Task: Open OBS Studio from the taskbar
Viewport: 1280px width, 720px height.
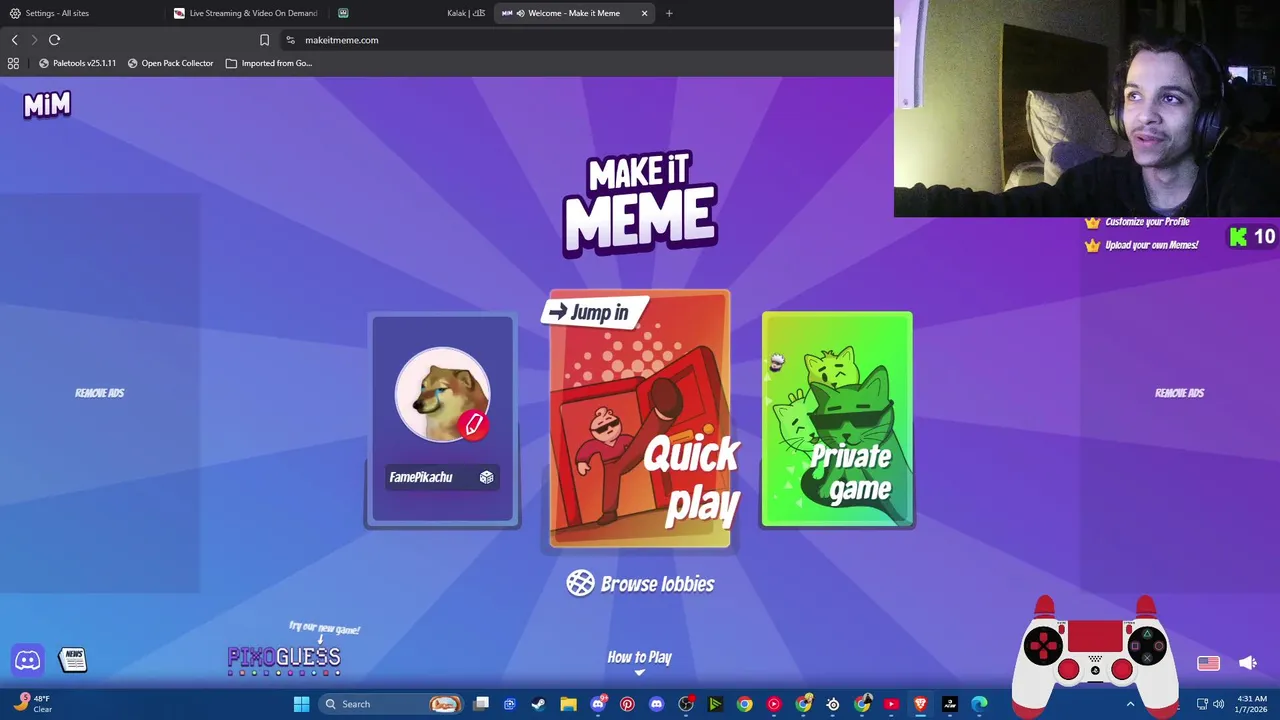Action: pos(686,704)
